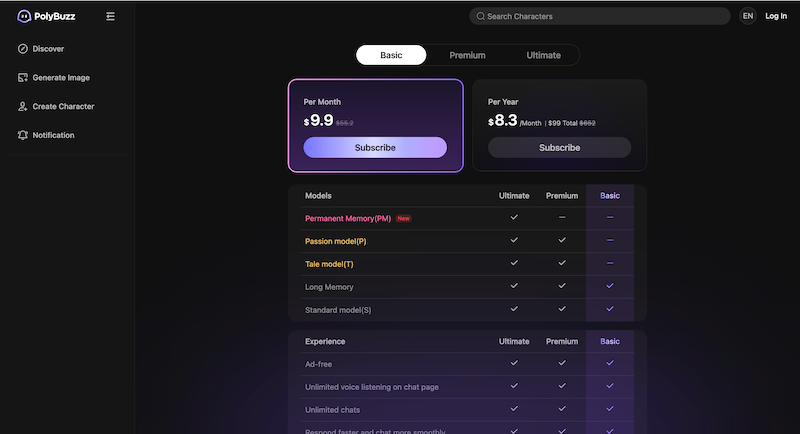Click the Log In link

tap(776, 16)
